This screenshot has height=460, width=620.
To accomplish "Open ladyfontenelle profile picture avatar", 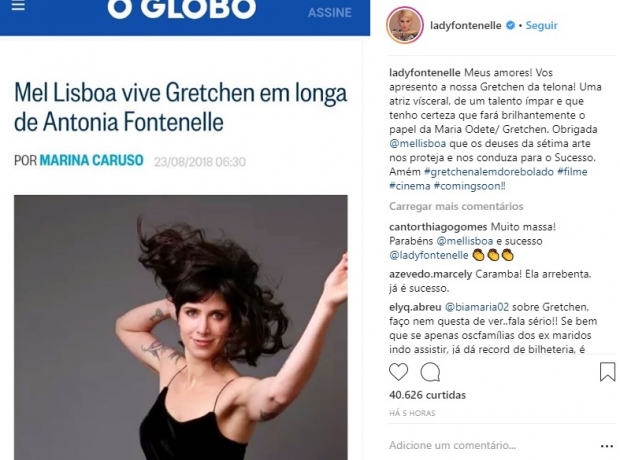I will pyautogui.click(x=405, y=25).
